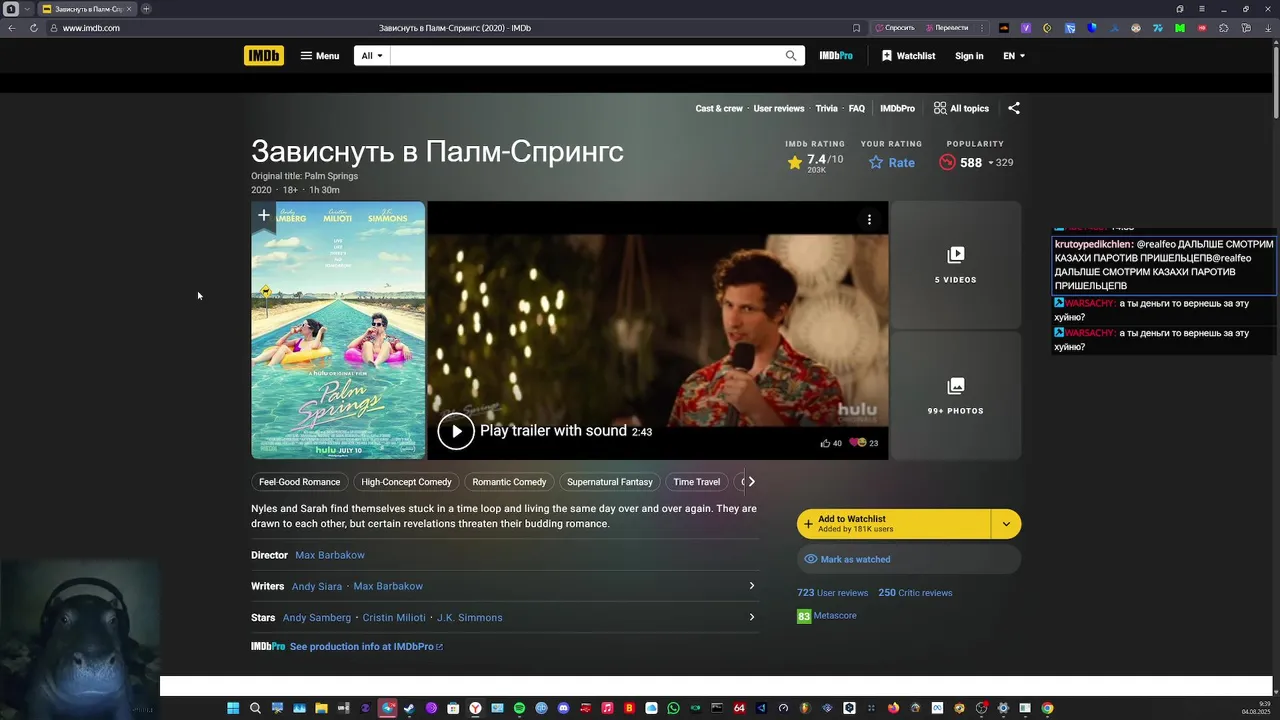Open the IMDb hamburger Menu

tap(320, 56)
